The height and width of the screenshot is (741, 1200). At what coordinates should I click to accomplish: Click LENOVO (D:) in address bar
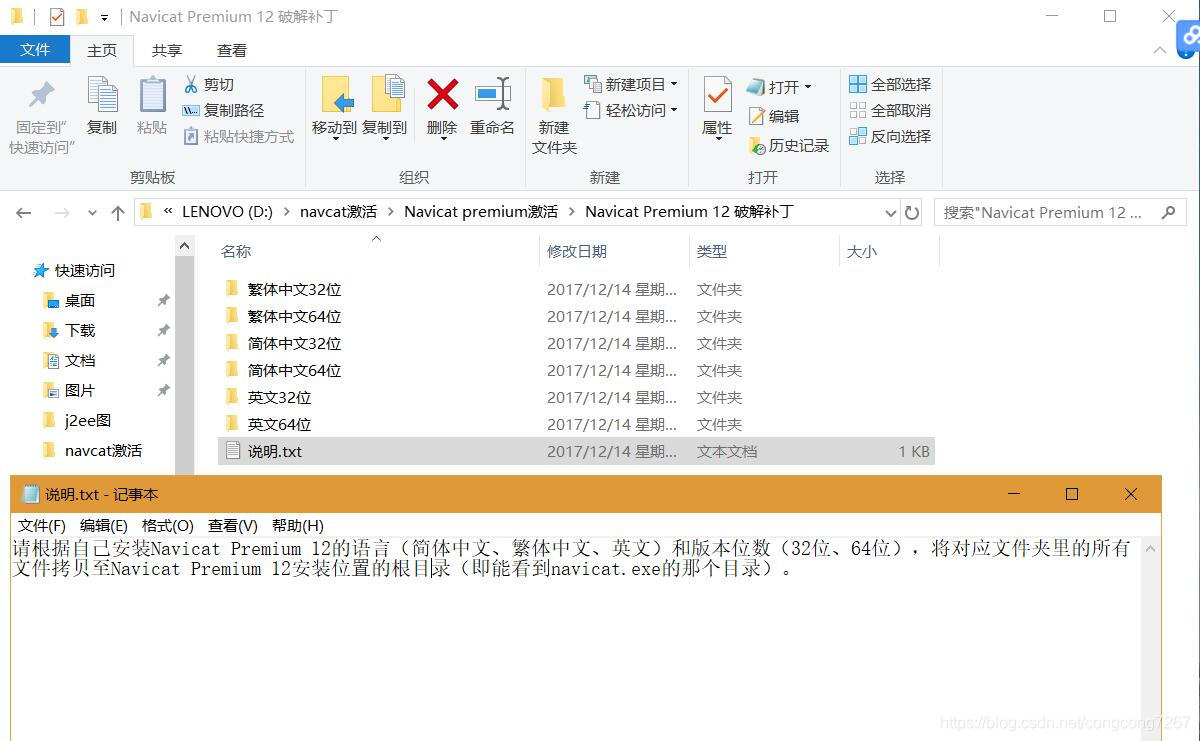[227, 212]
